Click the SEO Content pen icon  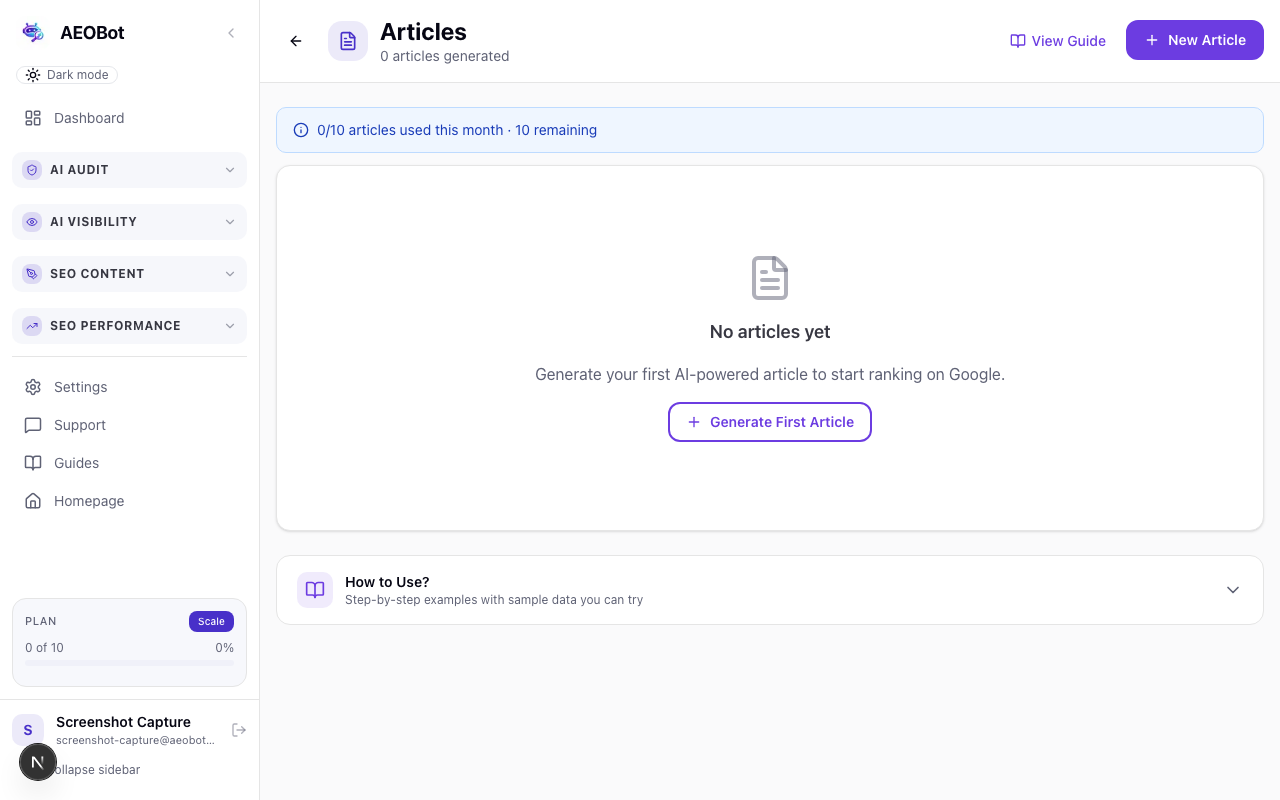point(32,274)
